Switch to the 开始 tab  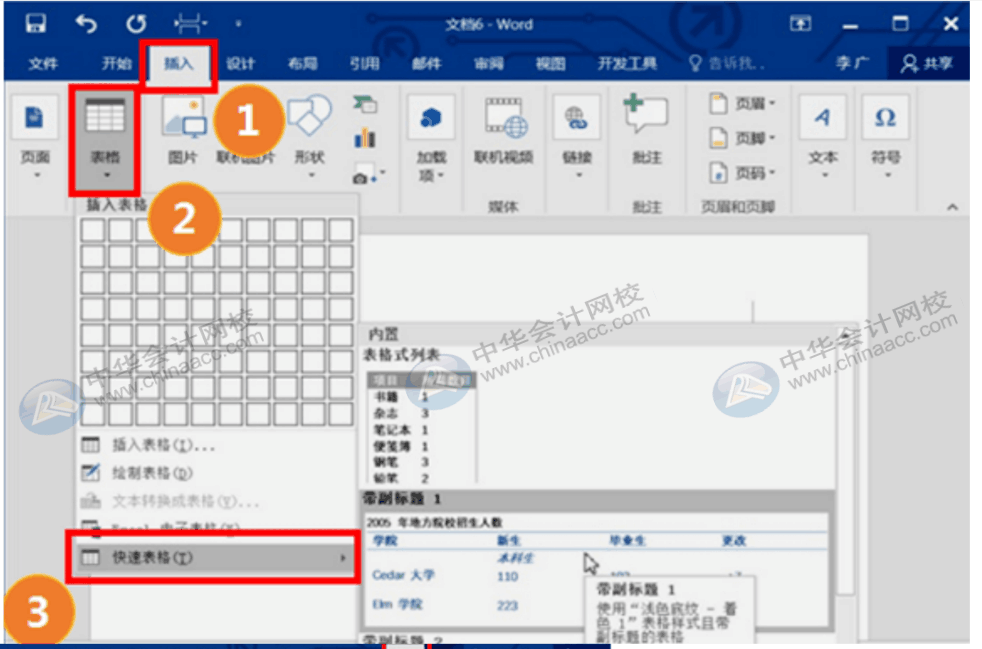(x=117, y=63)
